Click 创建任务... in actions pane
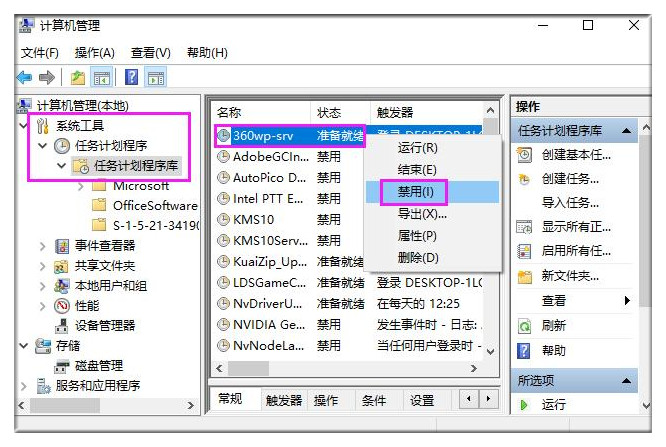This screenshot has width=666, height=447. click(x=570, y=179)
